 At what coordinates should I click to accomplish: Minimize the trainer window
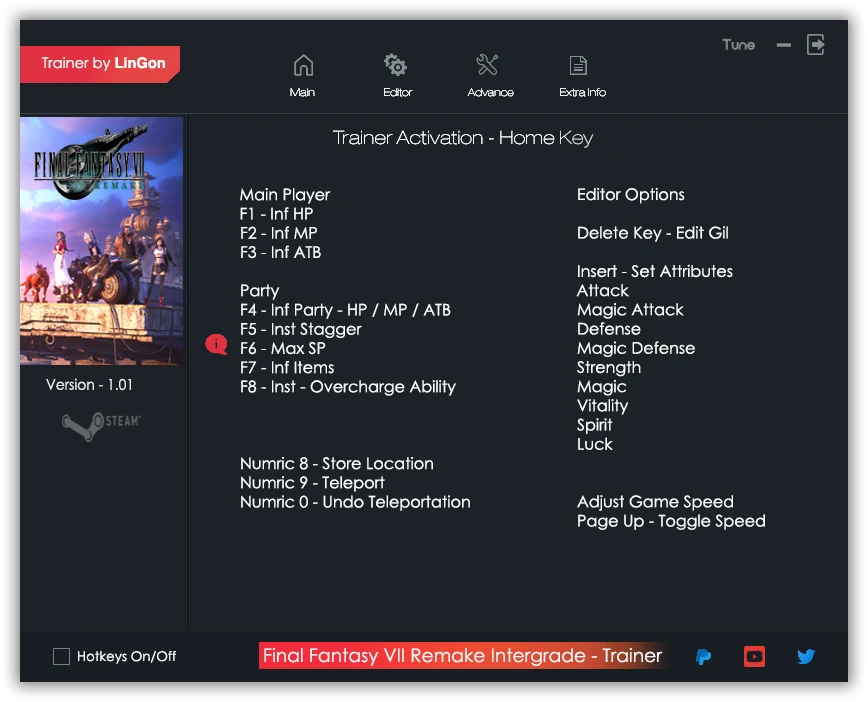784,45
